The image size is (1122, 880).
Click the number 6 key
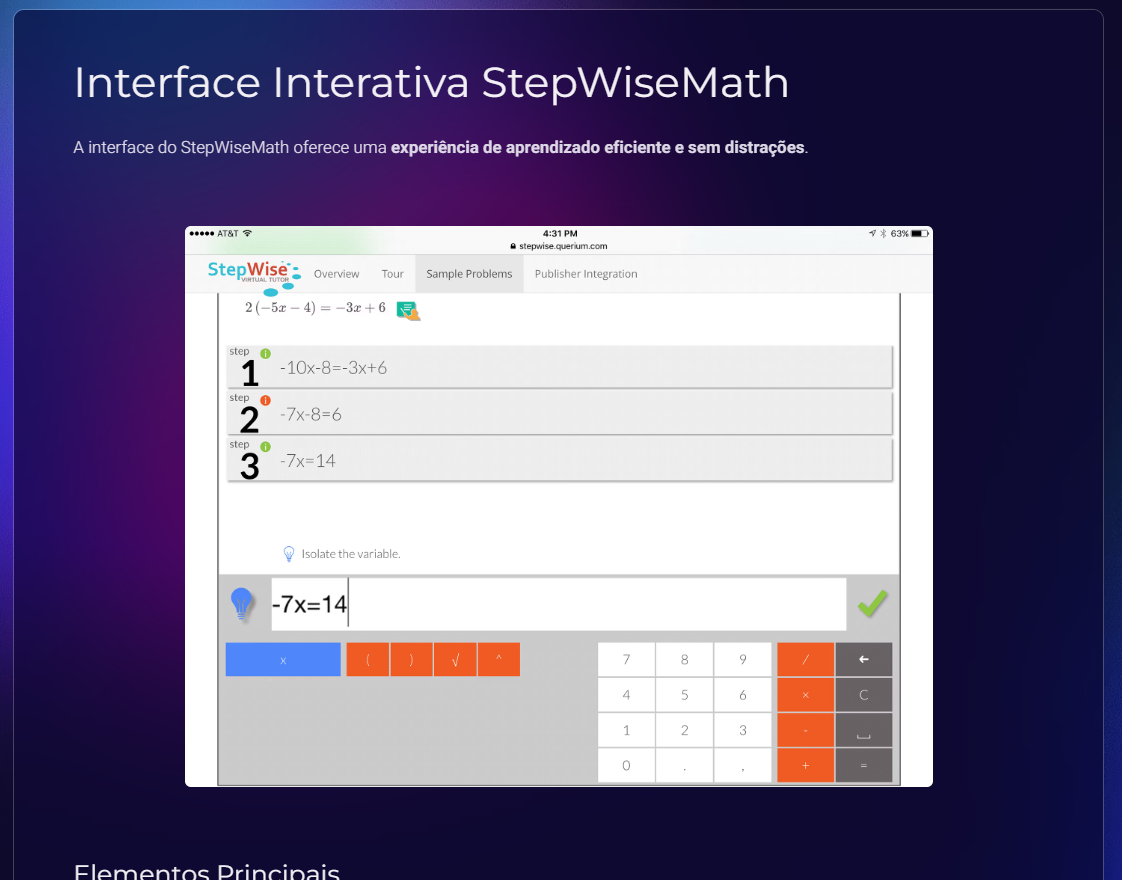[x=743, y=695]
